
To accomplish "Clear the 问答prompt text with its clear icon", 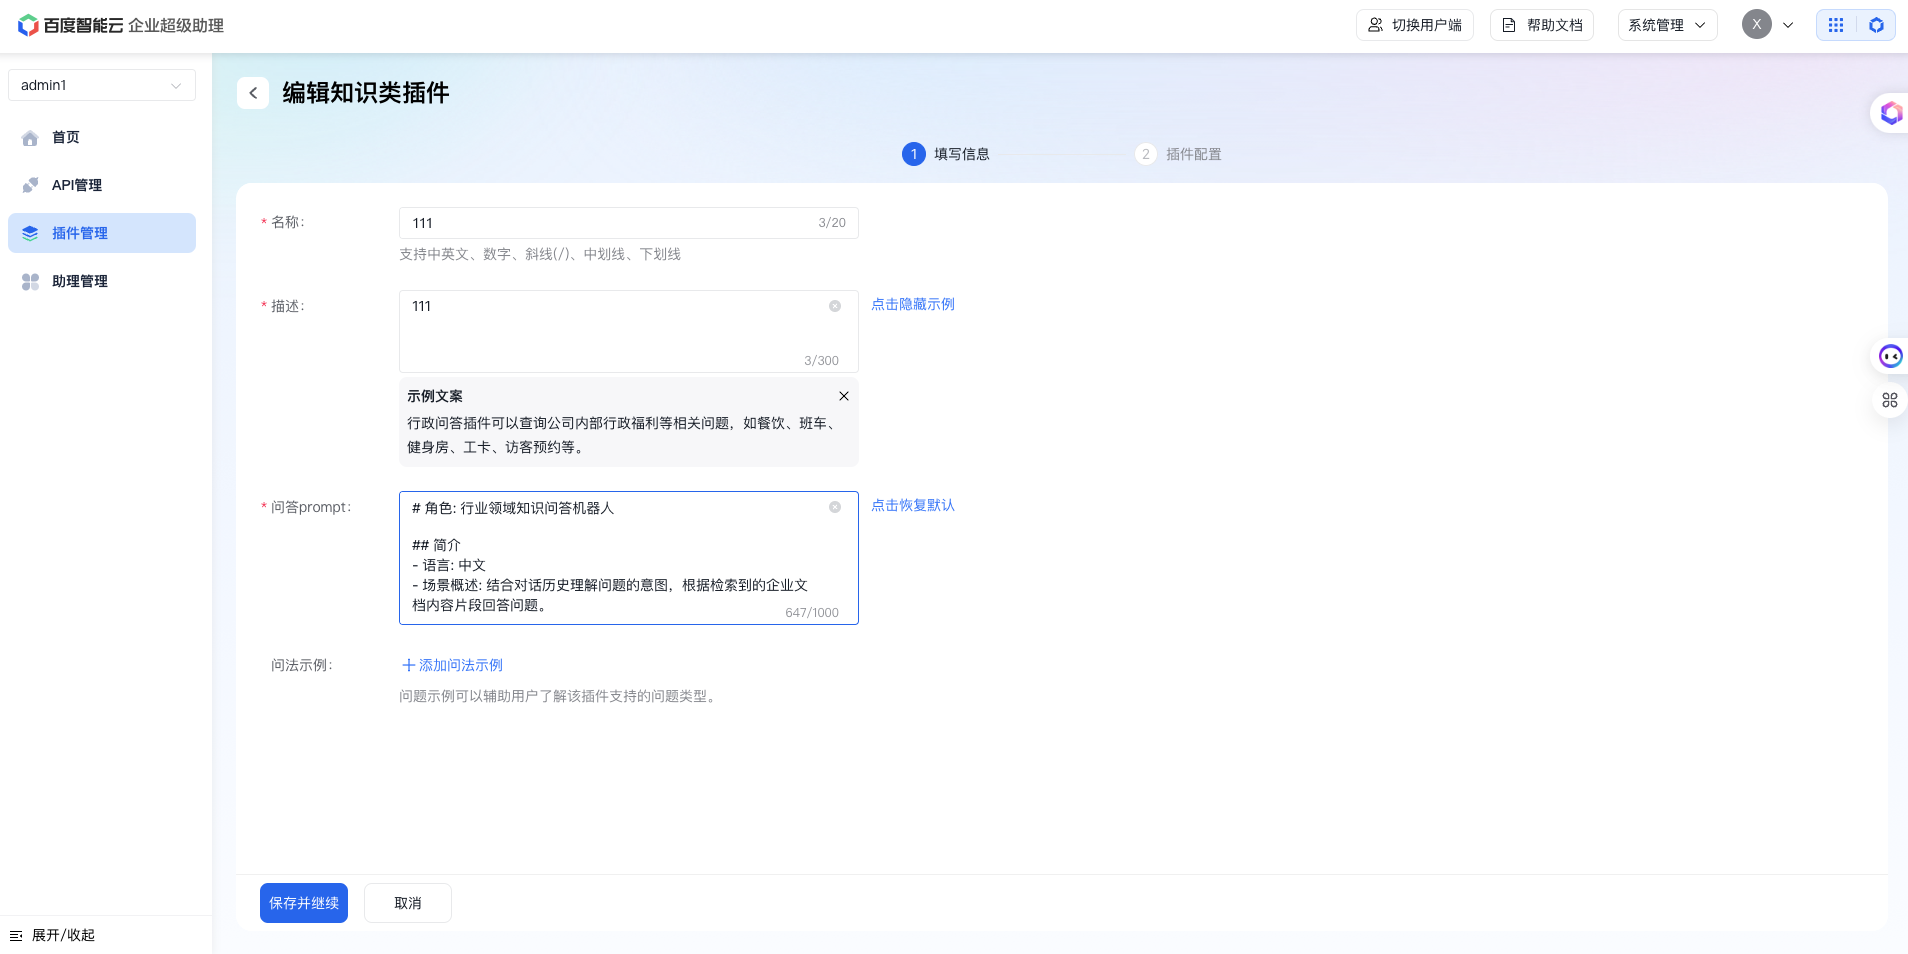I will pyautogui.click(x=835, y=507).
